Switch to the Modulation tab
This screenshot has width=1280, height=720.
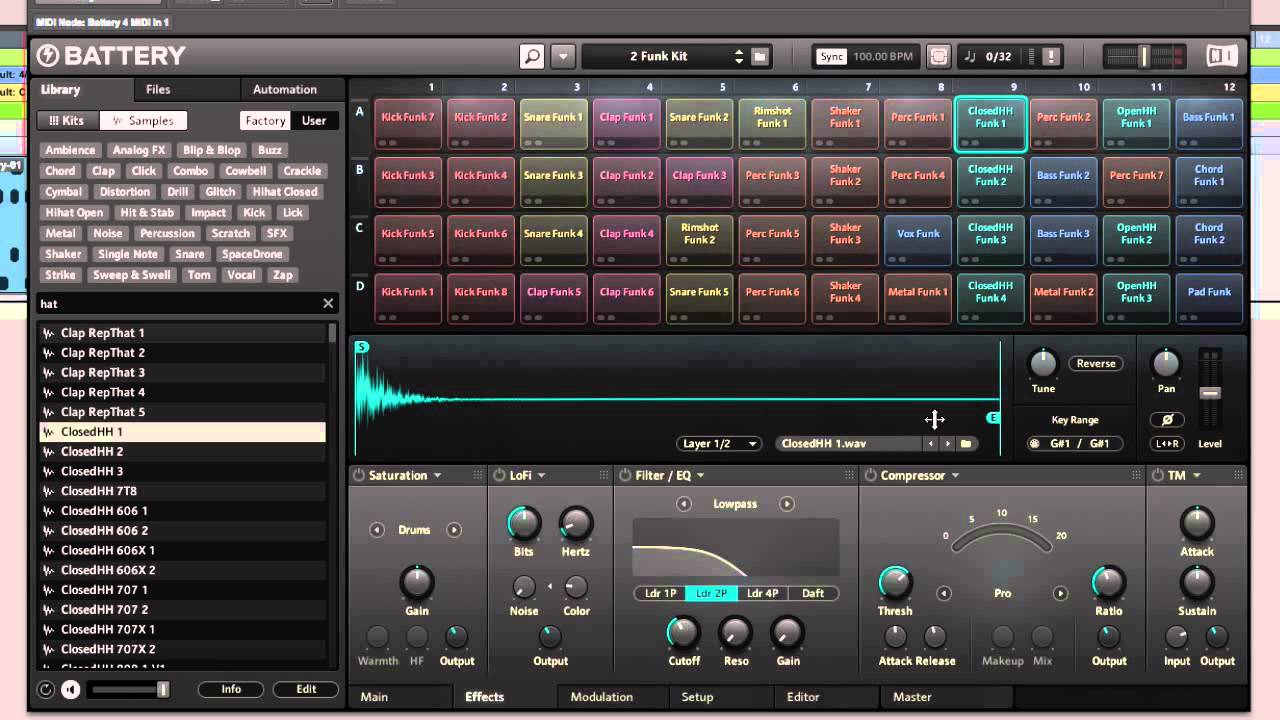pos(601,696)
